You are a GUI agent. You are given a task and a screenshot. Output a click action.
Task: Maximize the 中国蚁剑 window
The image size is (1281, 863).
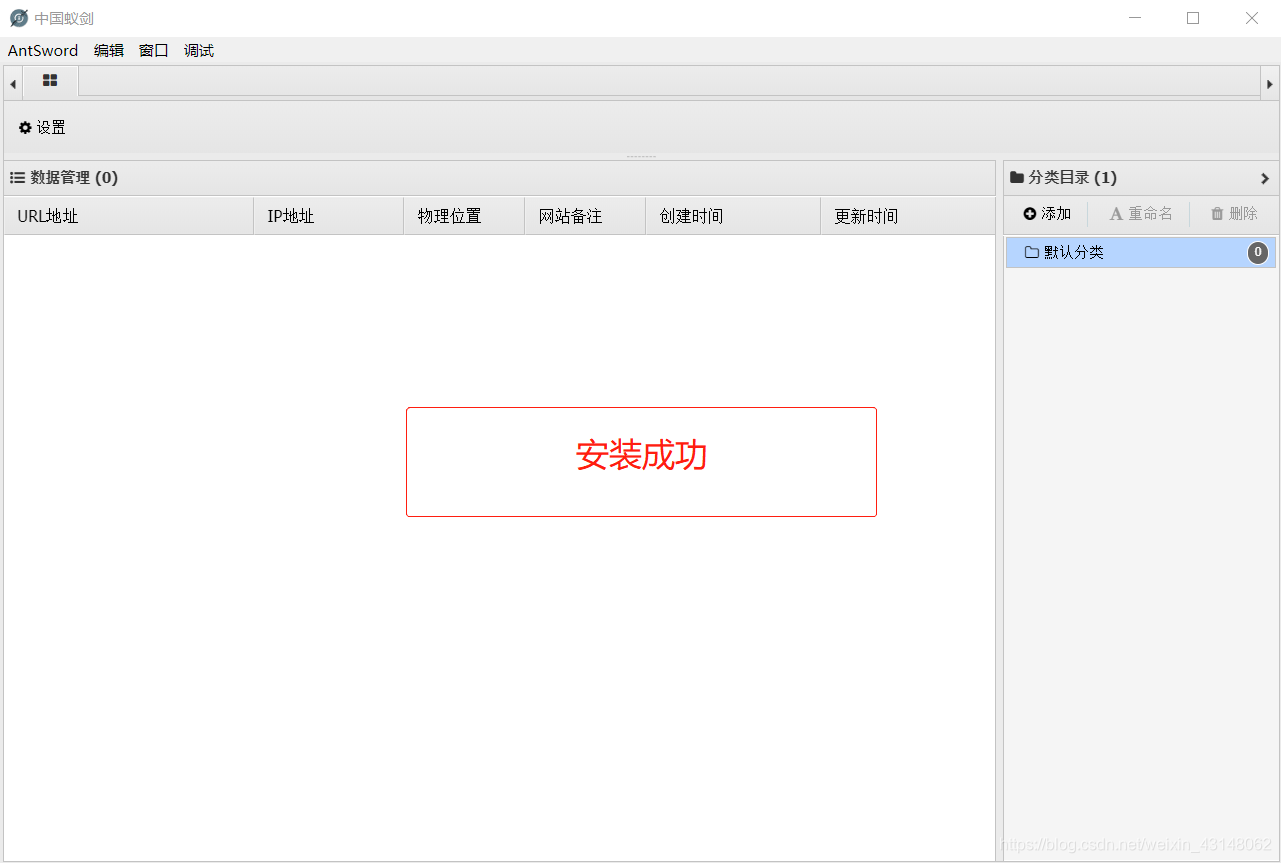(x=1193, y=18)
